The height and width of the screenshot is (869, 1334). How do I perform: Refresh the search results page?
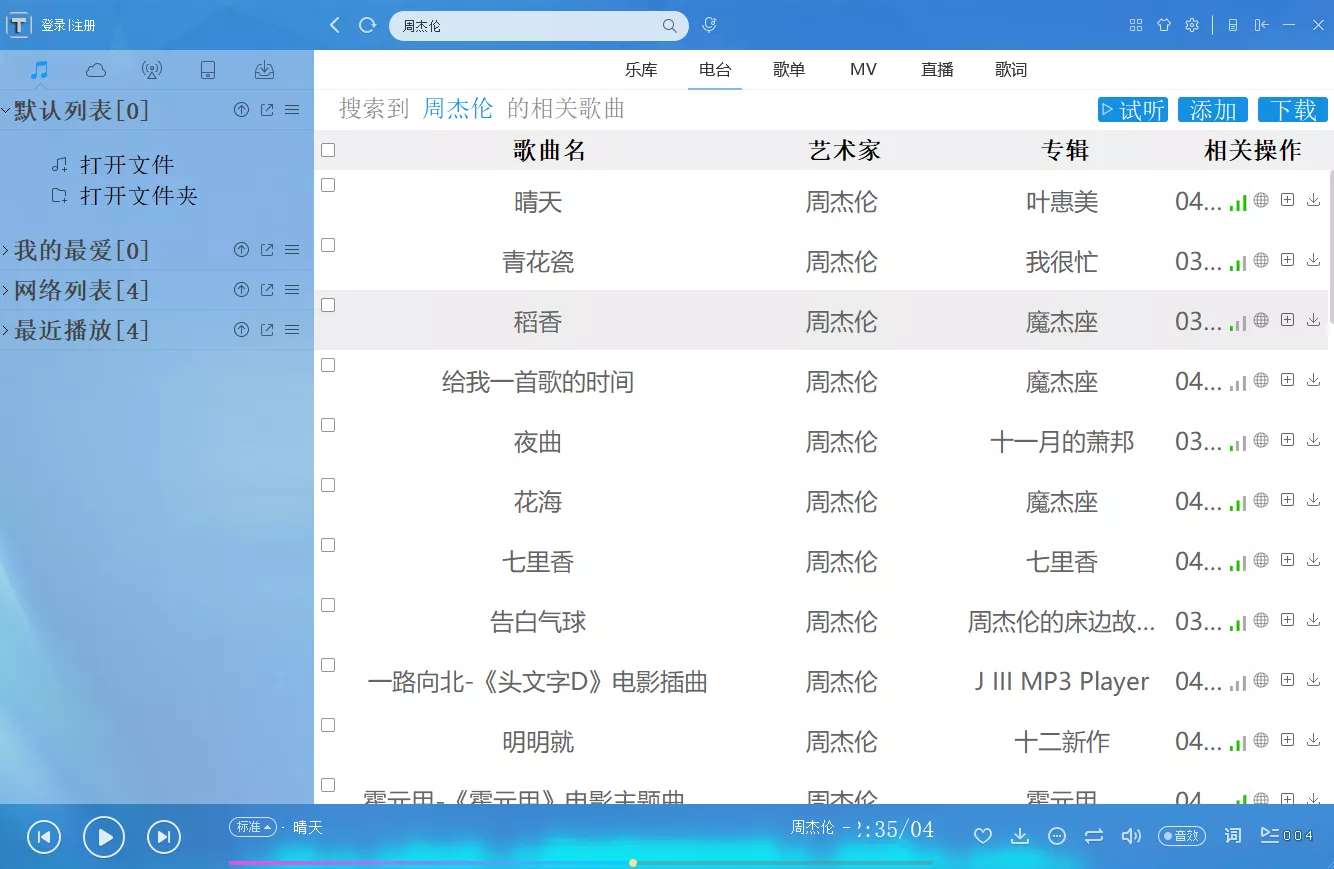pos(367,25)
